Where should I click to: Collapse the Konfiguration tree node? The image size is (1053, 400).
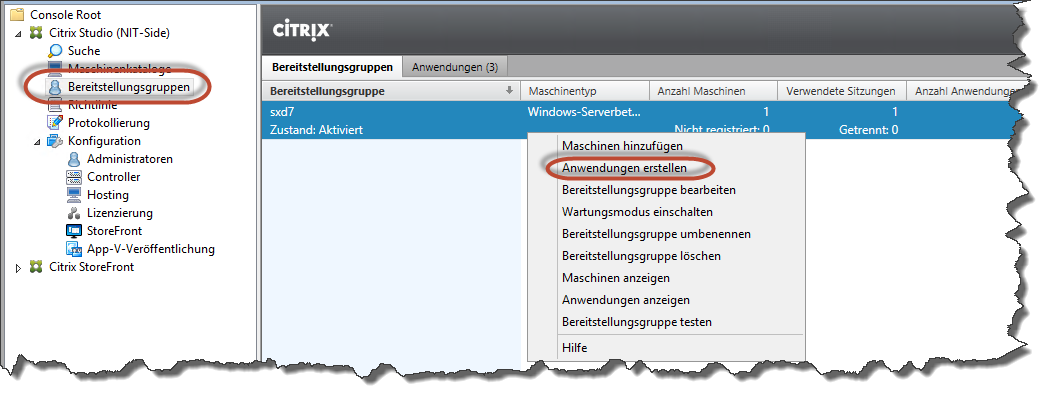(x=37, y=142)
